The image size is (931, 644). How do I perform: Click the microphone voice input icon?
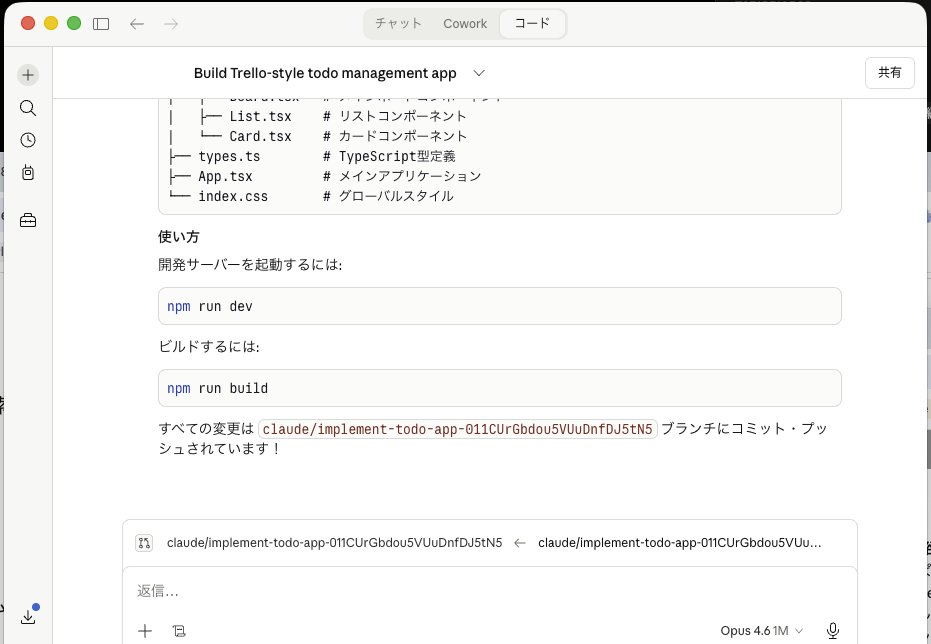(x=833, y=630)
